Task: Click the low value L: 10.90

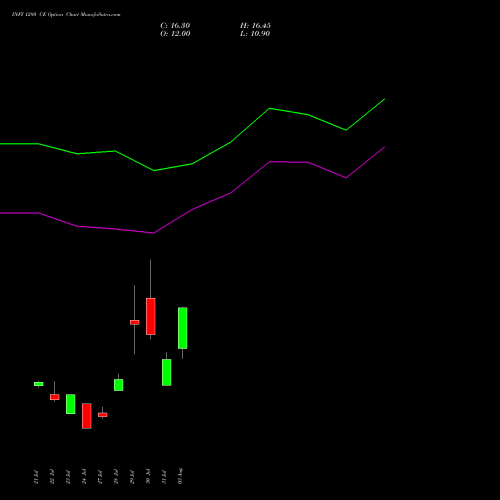Action: 255,34
